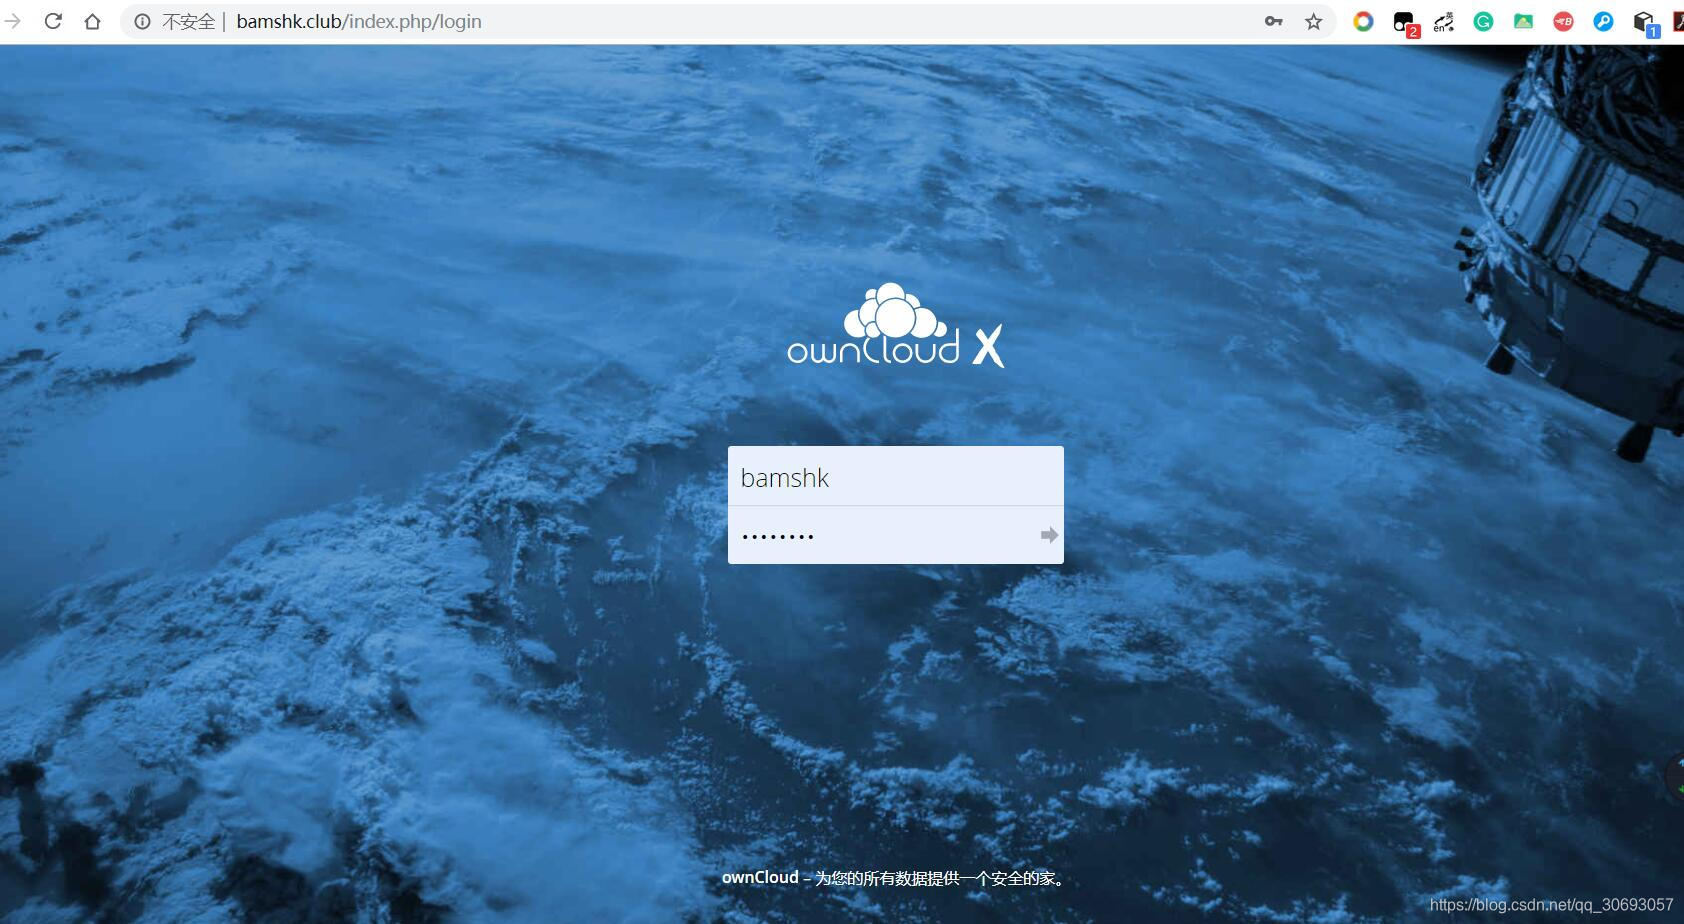The image size is (1684, 924).
Task: Click the '不安全' security label
Action: [x=188, y=21]
